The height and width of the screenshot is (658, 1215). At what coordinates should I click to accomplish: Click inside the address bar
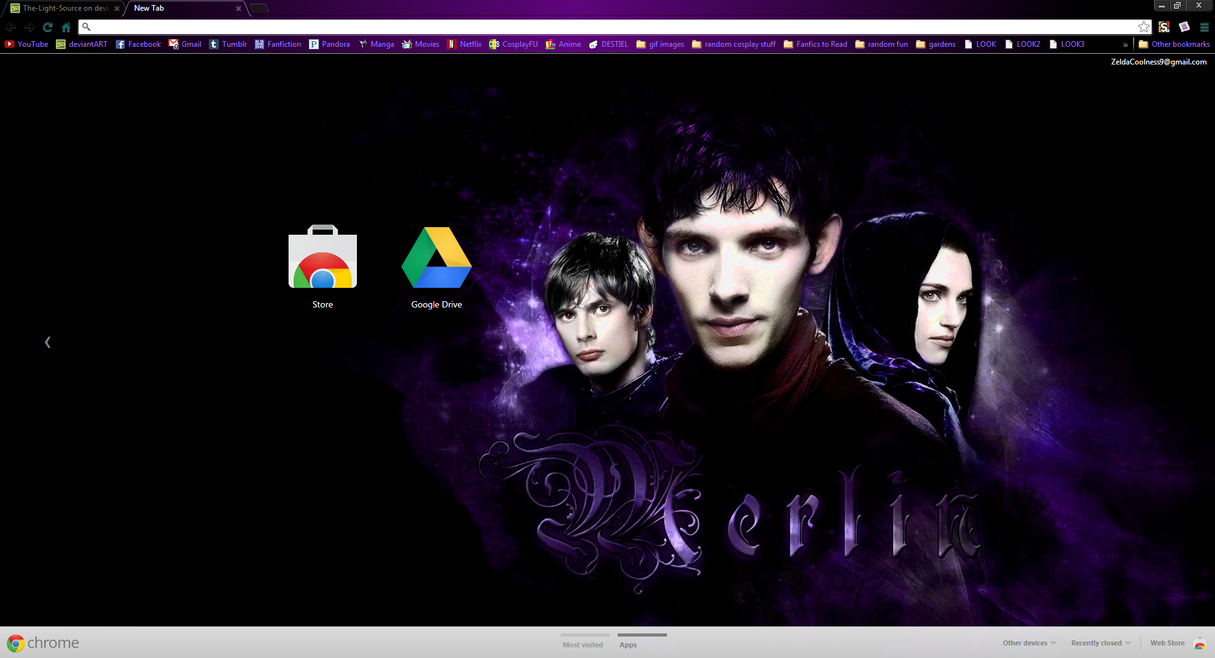point(400,27)
